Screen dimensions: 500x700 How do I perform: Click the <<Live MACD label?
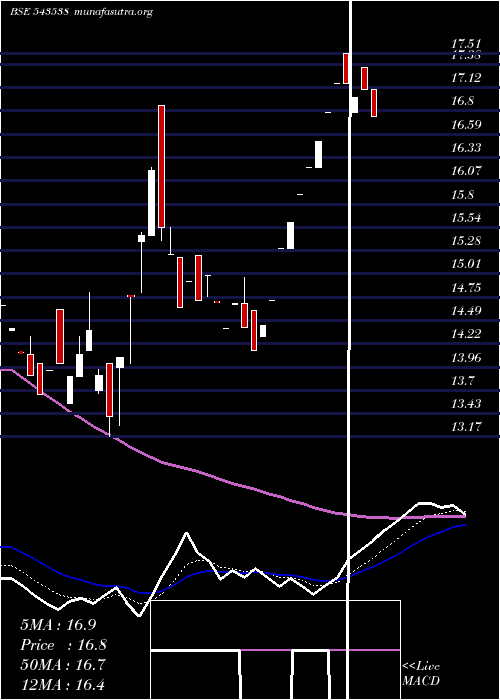point(421,674)
